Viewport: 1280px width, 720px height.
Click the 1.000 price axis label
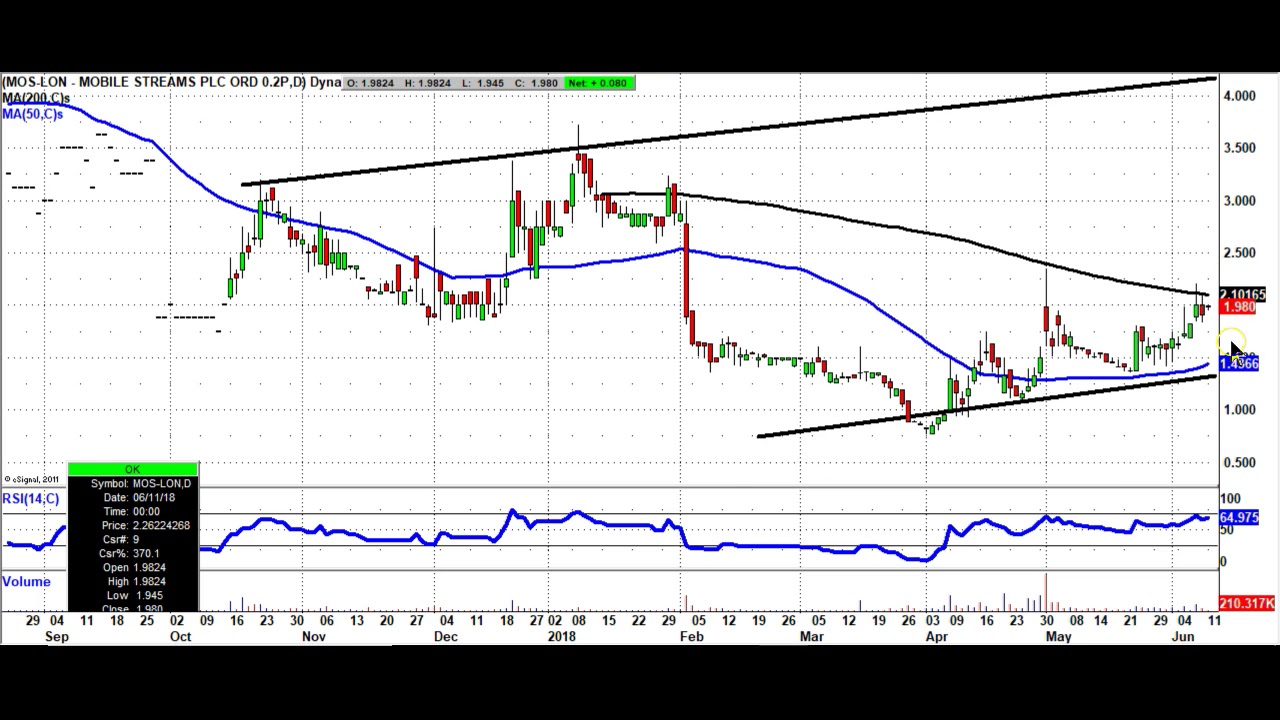[1239, 410]
